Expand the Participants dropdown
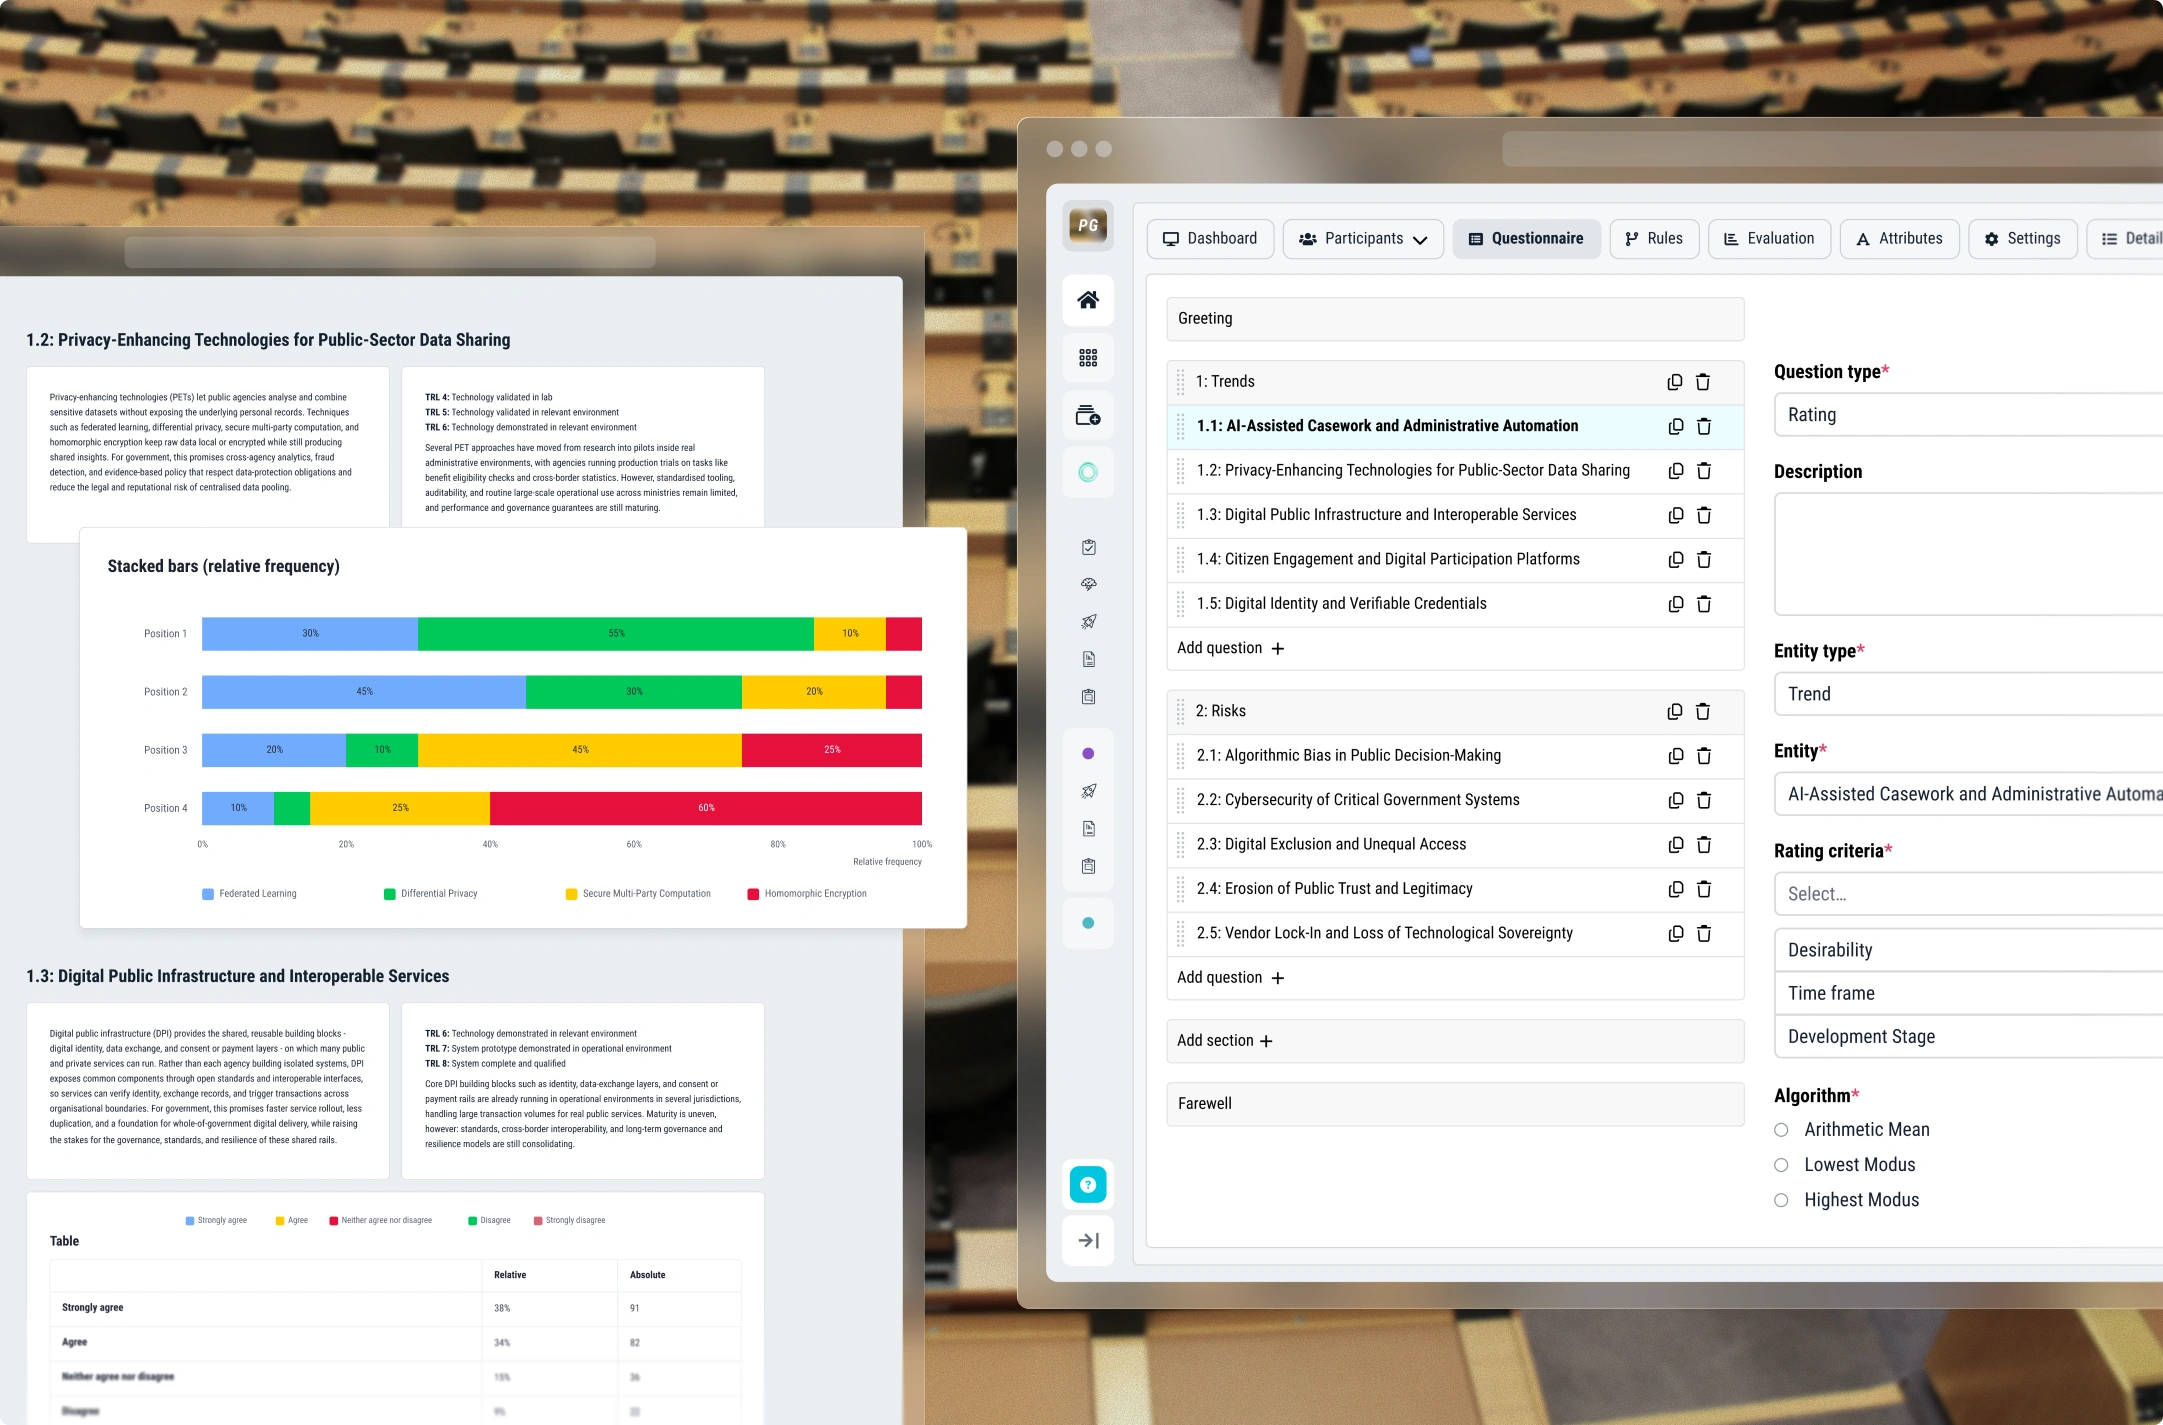 click(1363, 239)
